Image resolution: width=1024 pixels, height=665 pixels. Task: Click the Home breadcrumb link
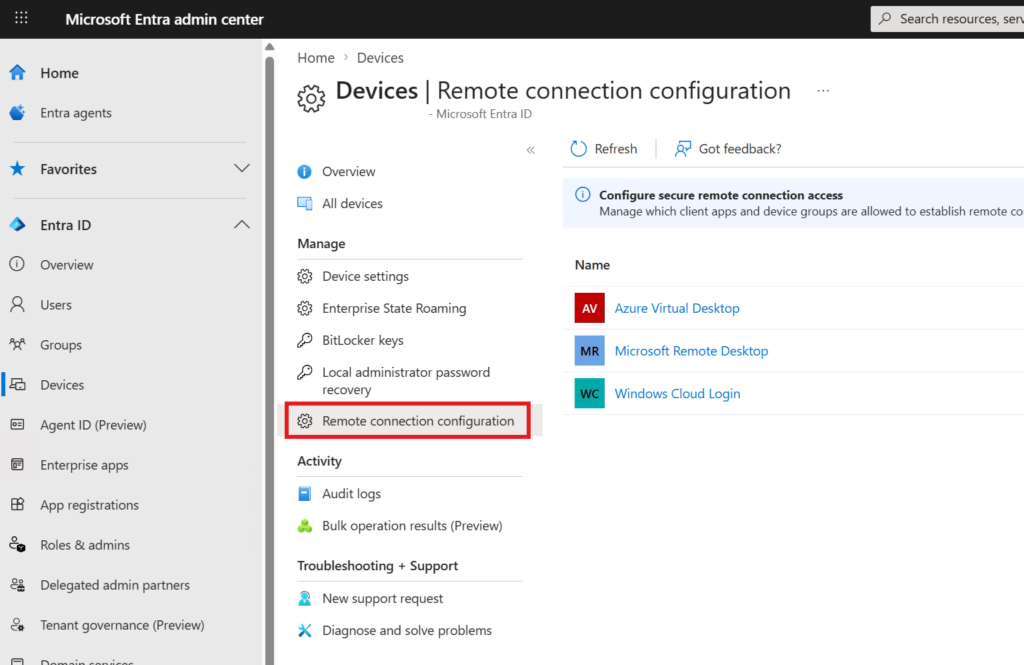(x=315, y=58)
